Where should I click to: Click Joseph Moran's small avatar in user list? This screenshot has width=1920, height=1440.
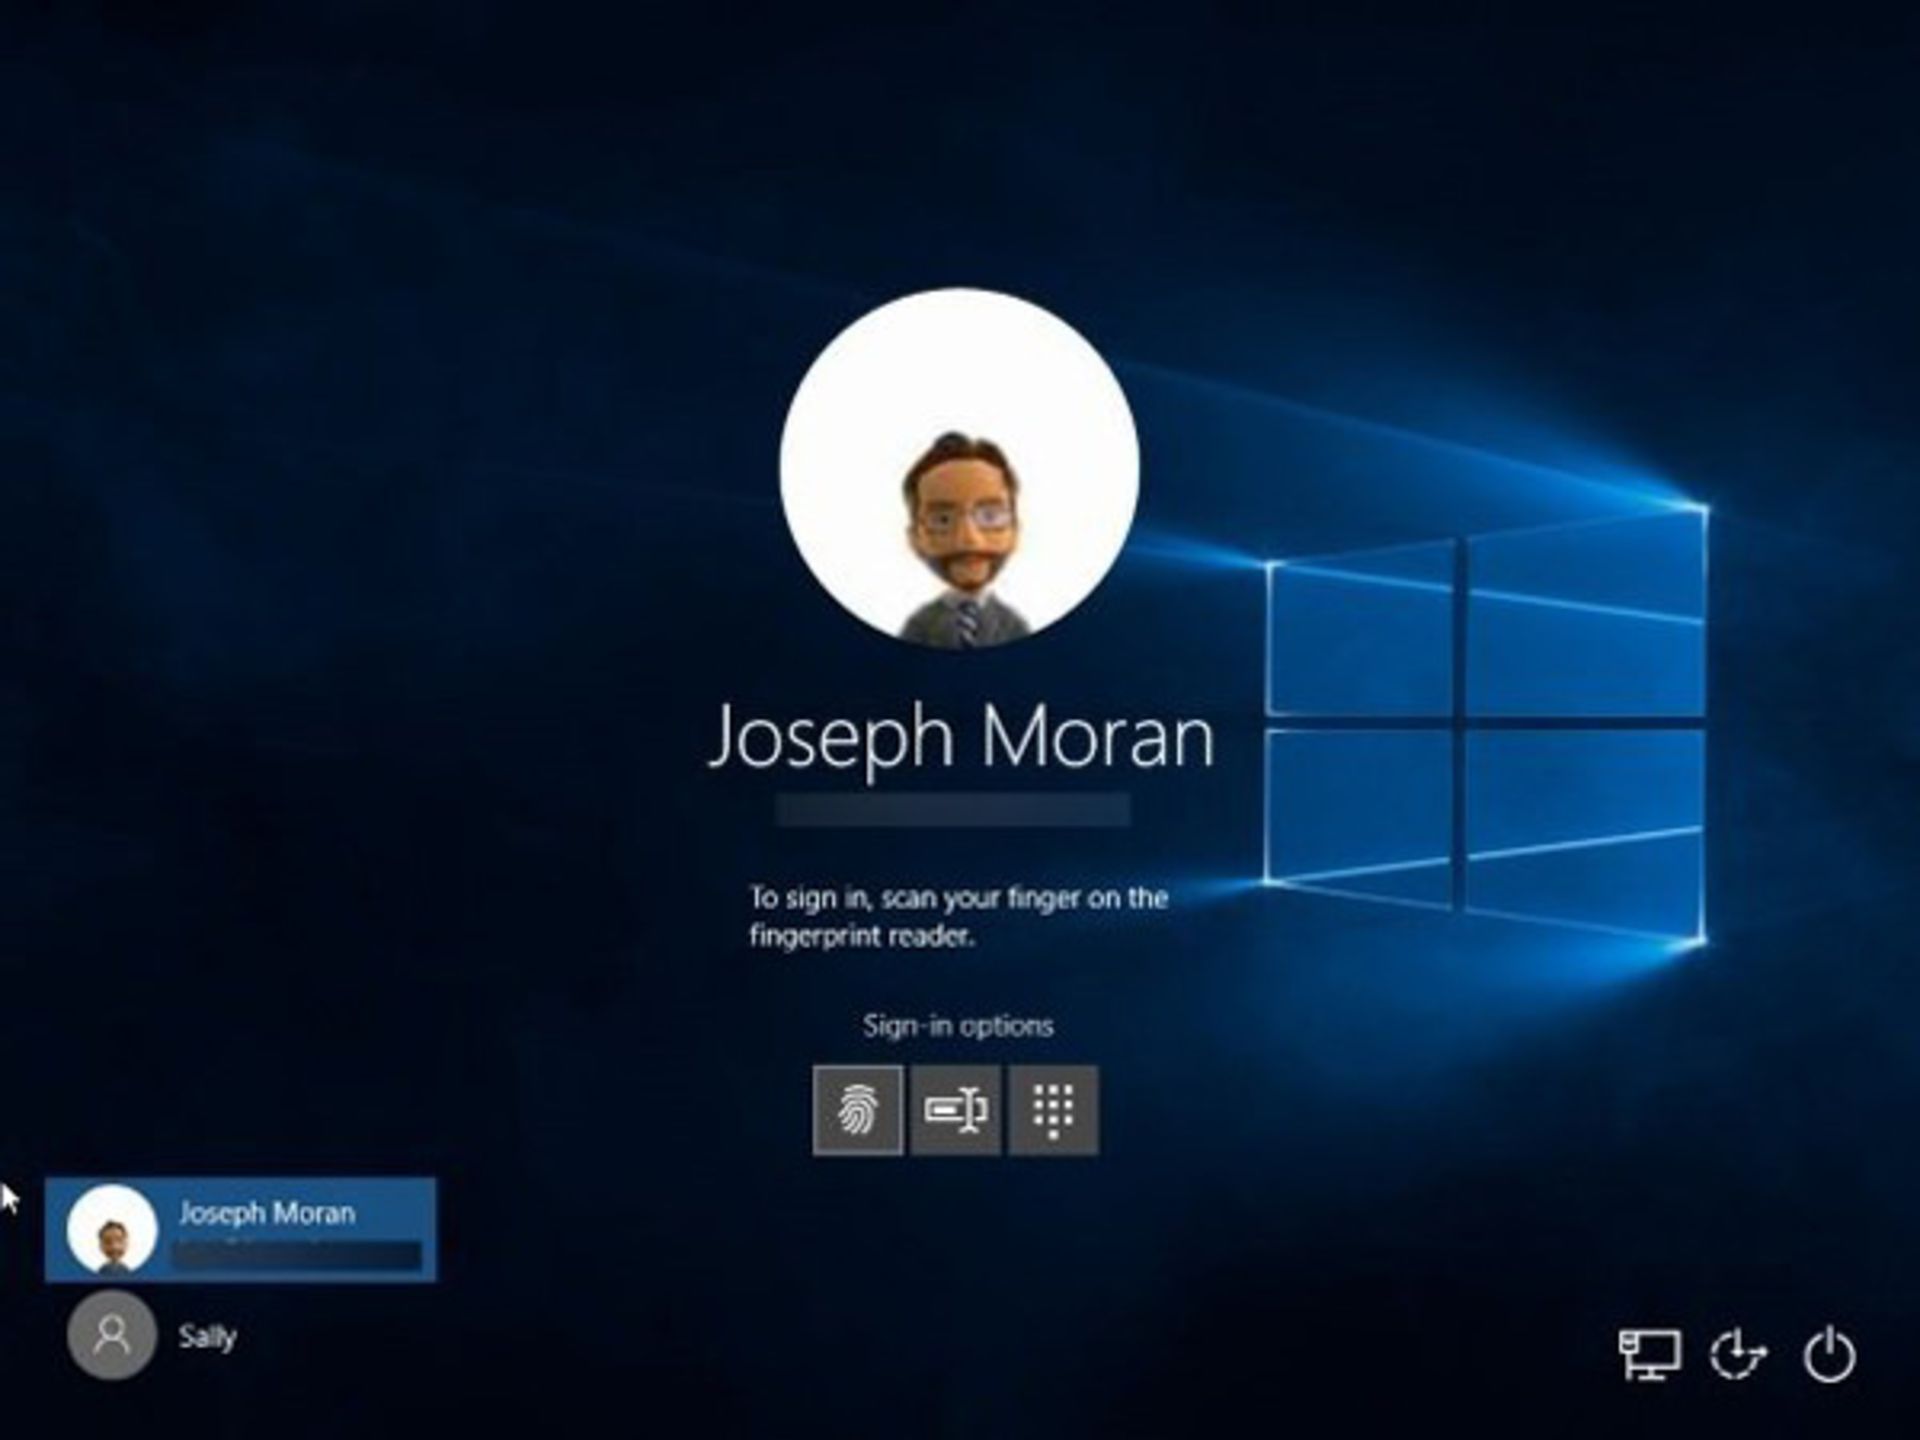tap(112, 1230)
